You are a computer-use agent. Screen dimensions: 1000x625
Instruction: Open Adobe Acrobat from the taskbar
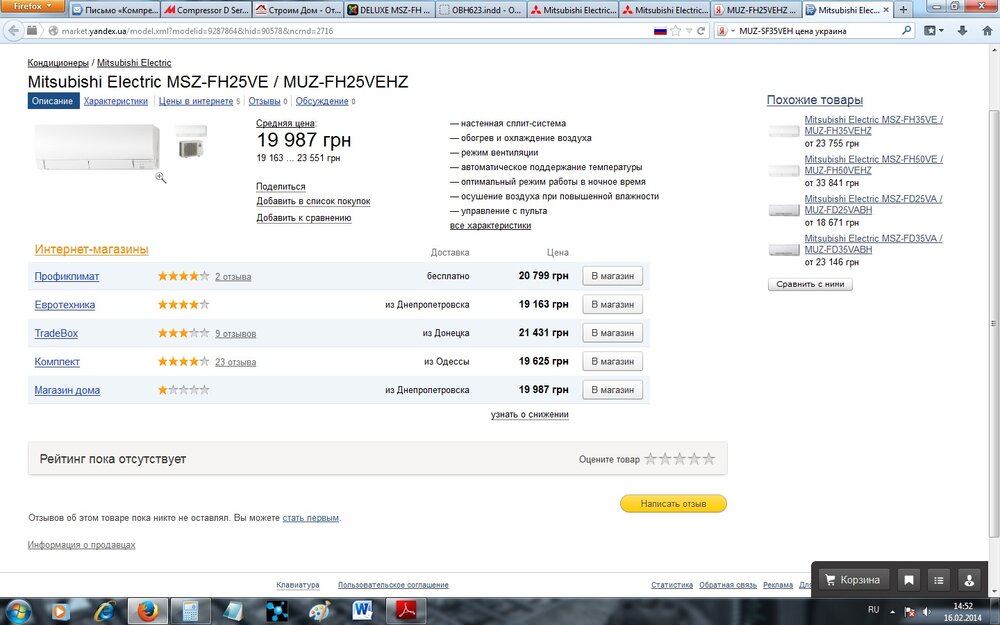click(x=407, y=611)
